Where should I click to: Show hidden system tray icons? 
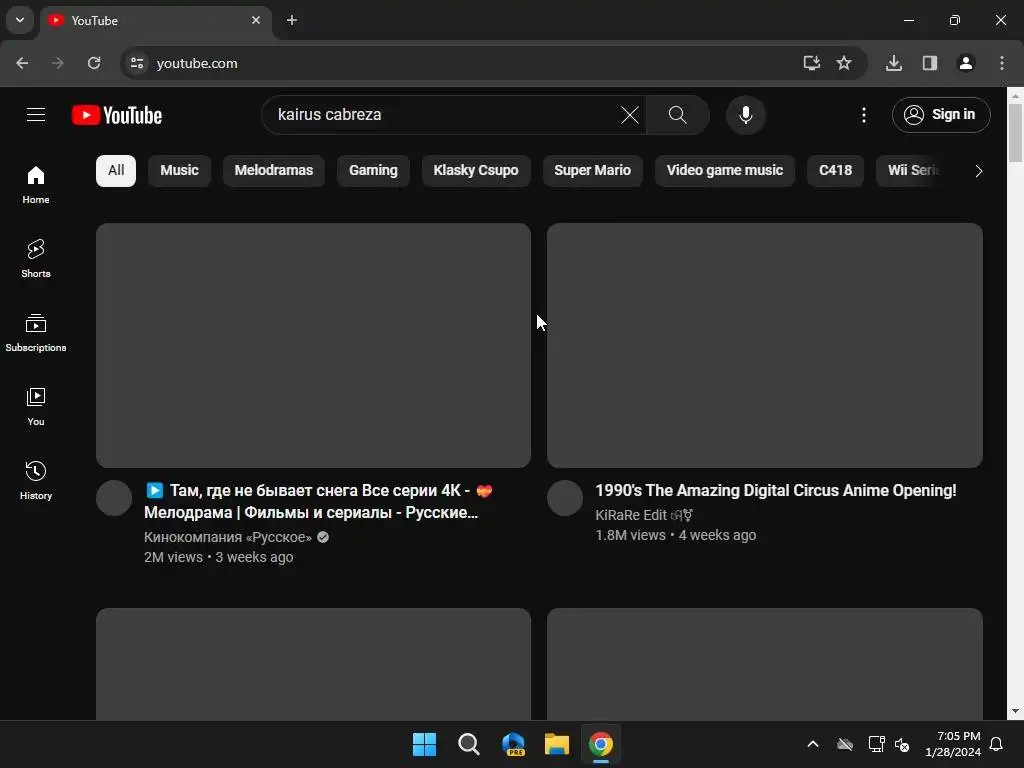pos(812,744)
